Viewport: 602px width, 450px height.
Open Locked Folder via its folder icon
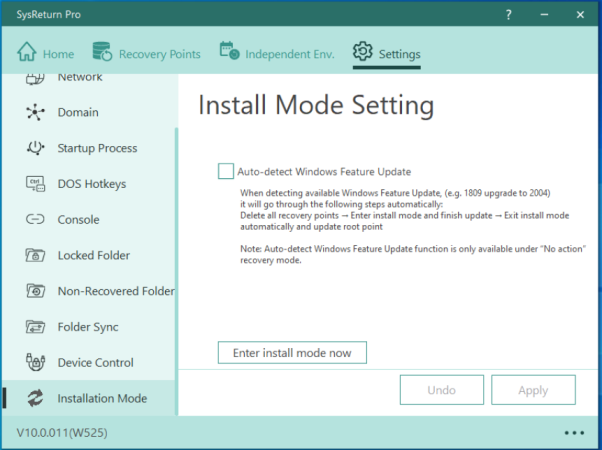point(35,256)
